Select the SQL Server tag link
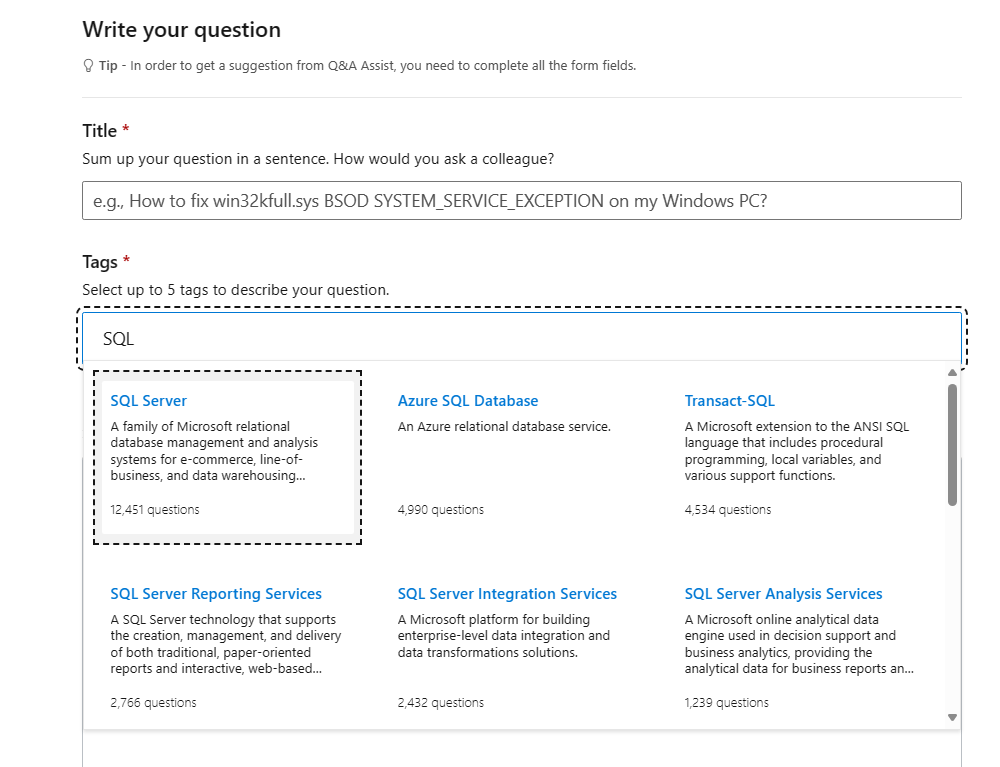This screenshot has height=767, width=1000. 148,400
